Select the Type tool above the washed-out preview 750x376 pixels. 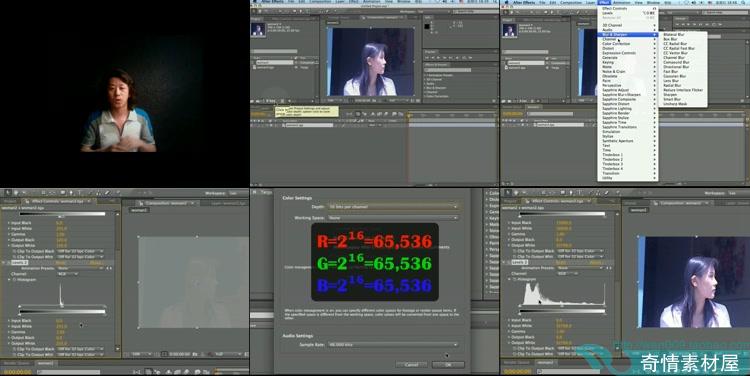tap(79, 192)
